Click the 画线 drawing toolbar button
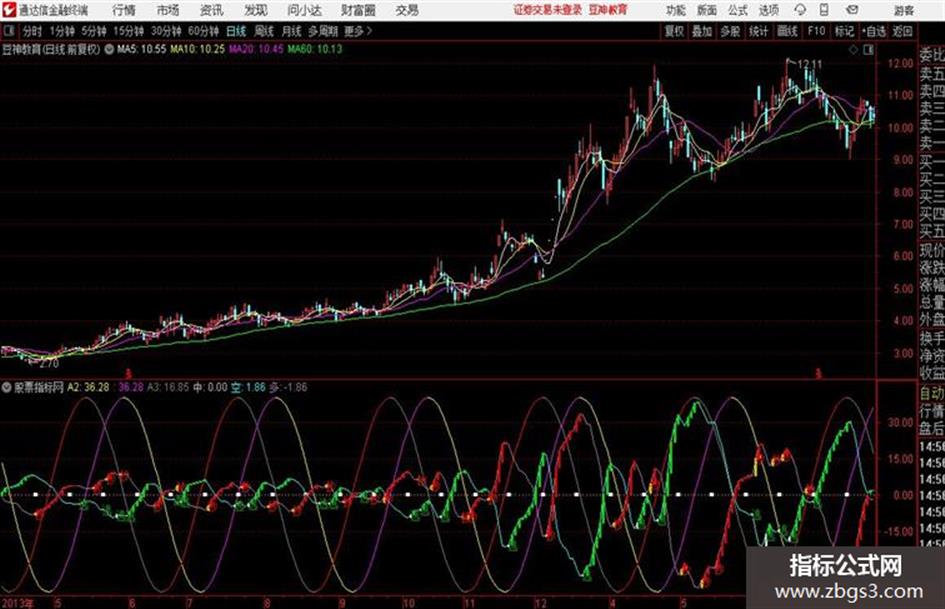 coord(786,31)
